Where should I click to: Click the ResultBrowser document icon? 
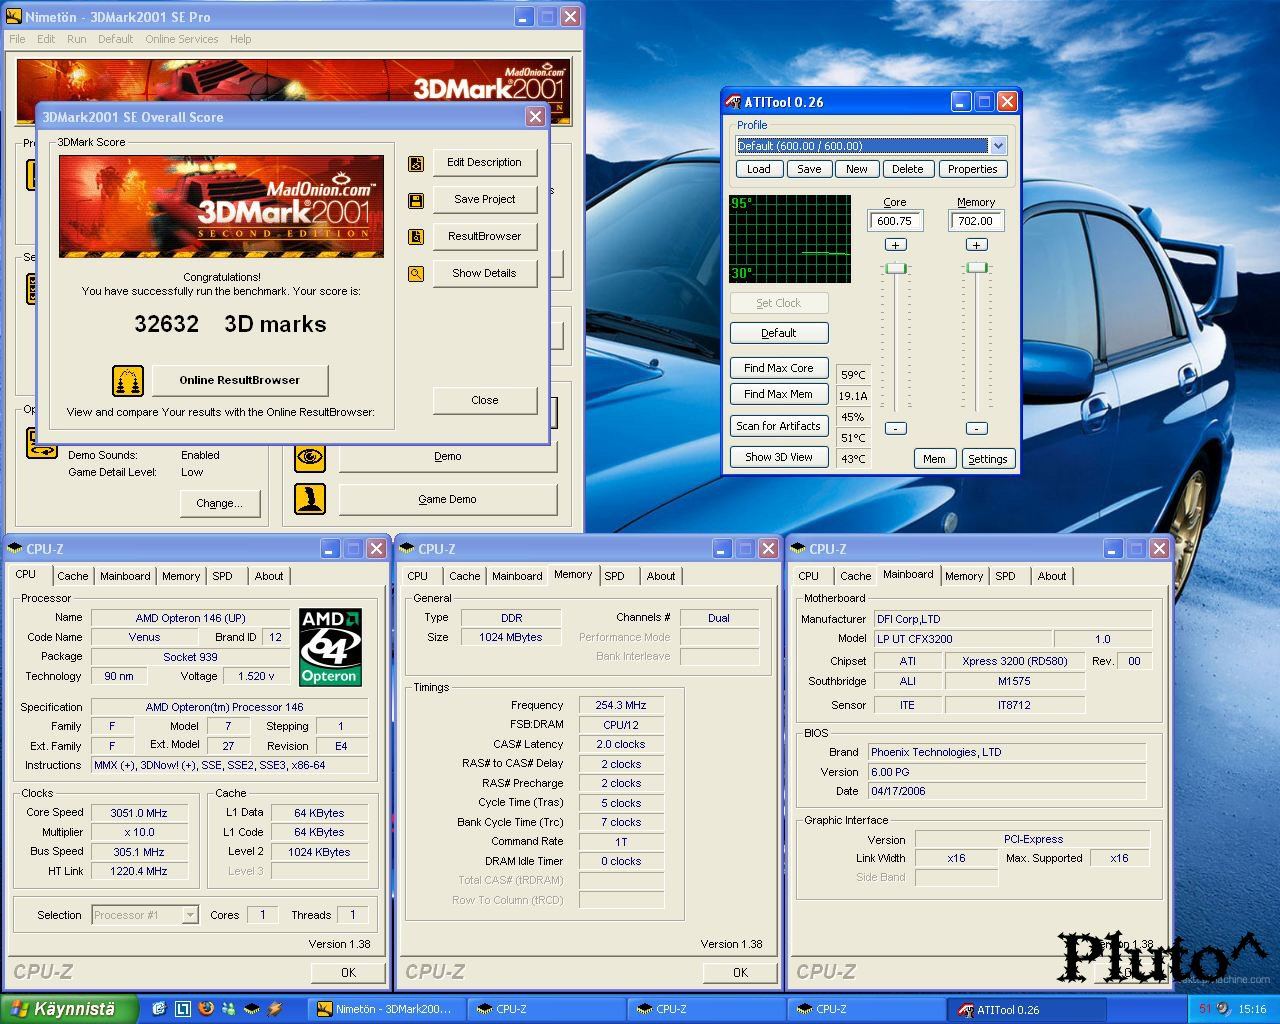tap(416, 237)
